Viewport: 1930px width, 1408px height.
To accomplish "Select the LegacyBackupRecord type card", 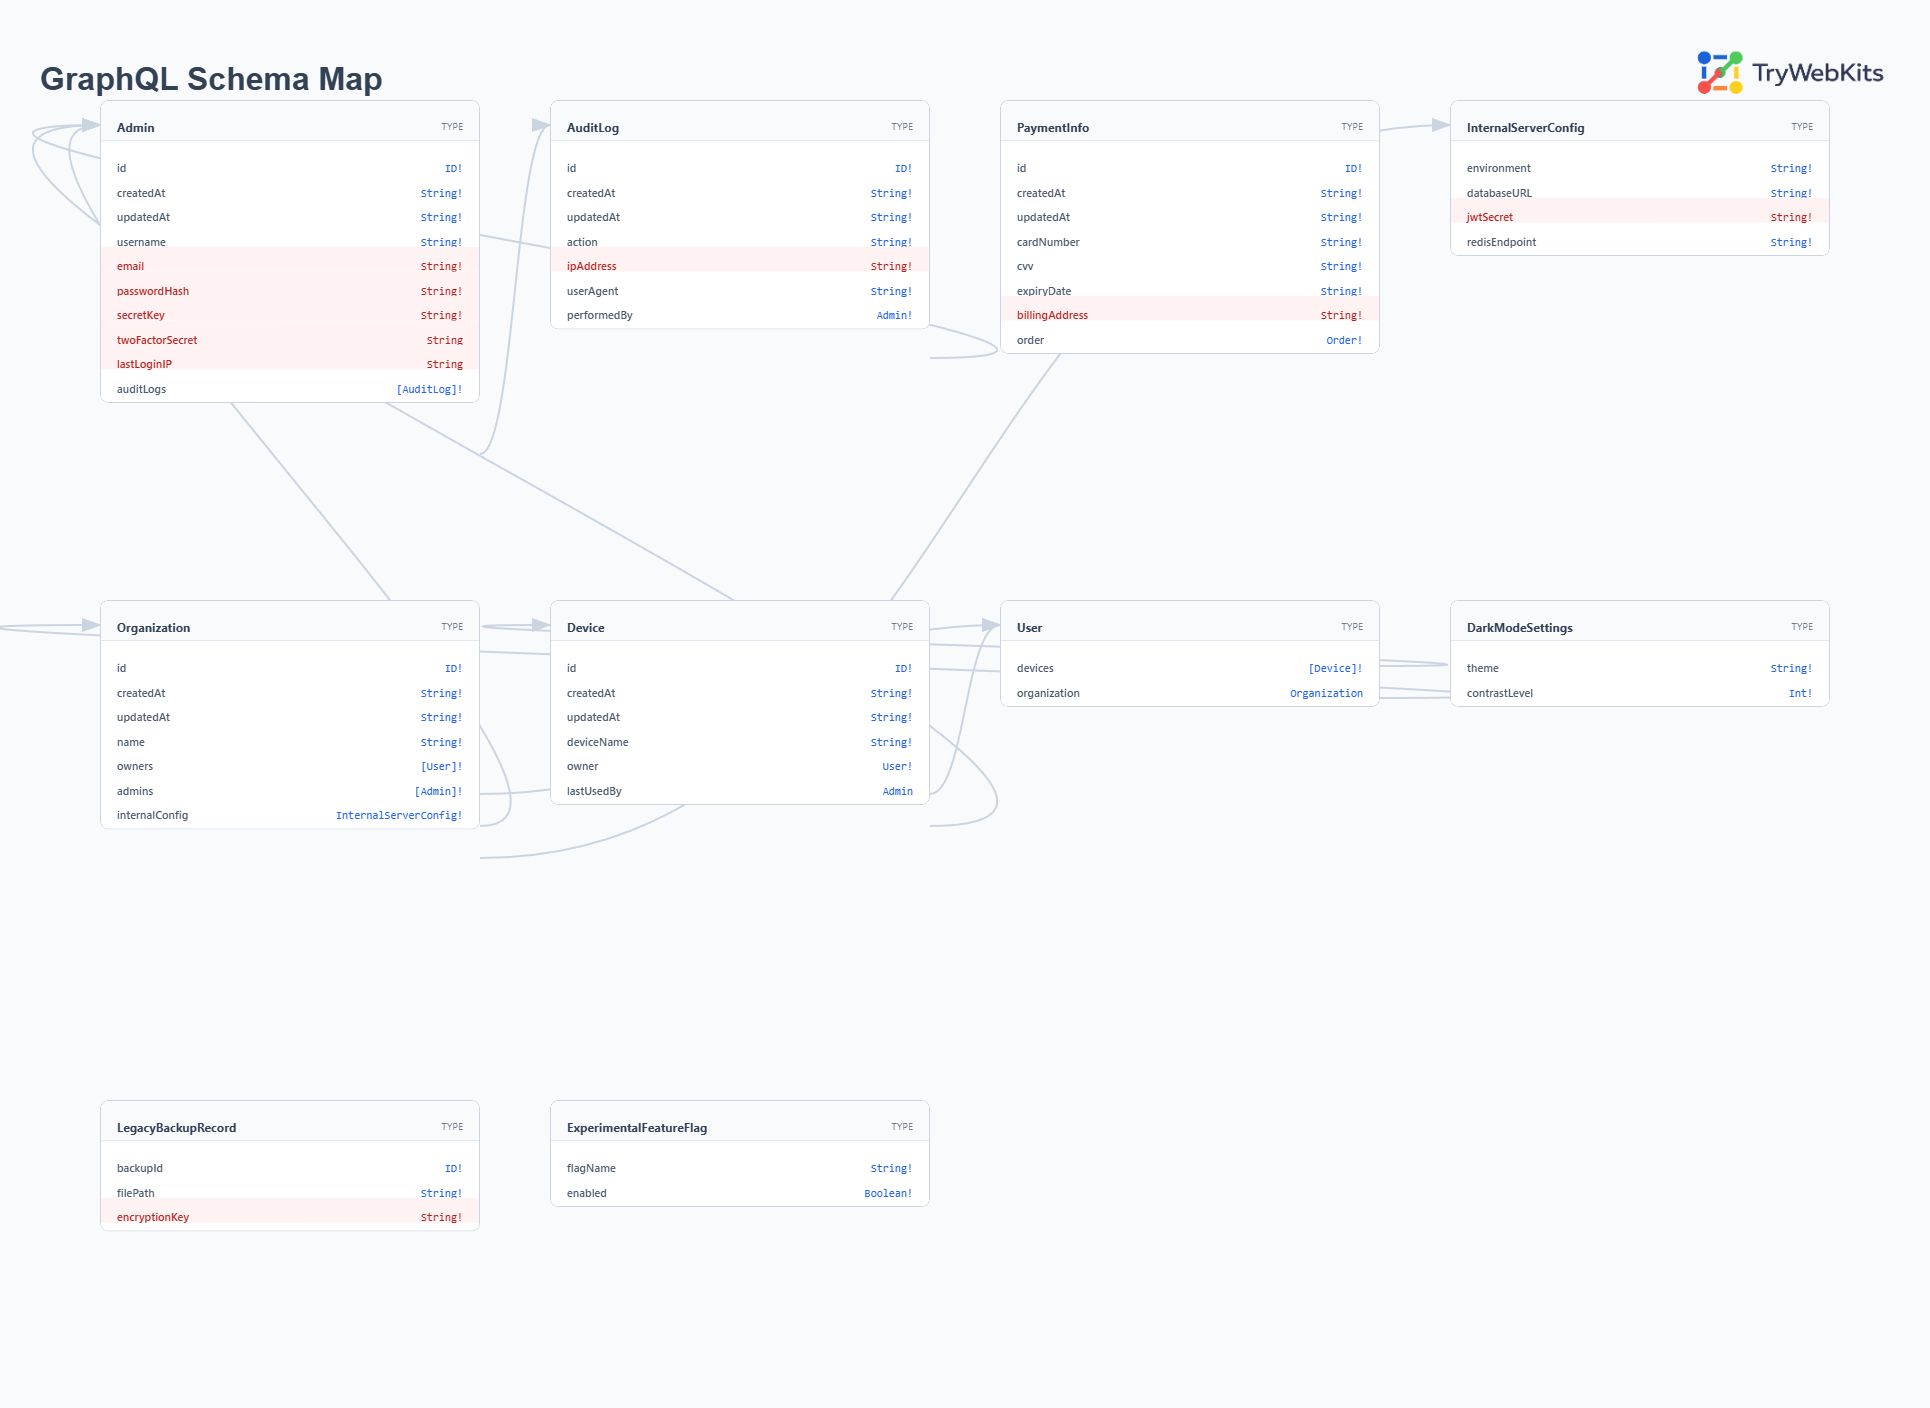I will [175, 1127].
